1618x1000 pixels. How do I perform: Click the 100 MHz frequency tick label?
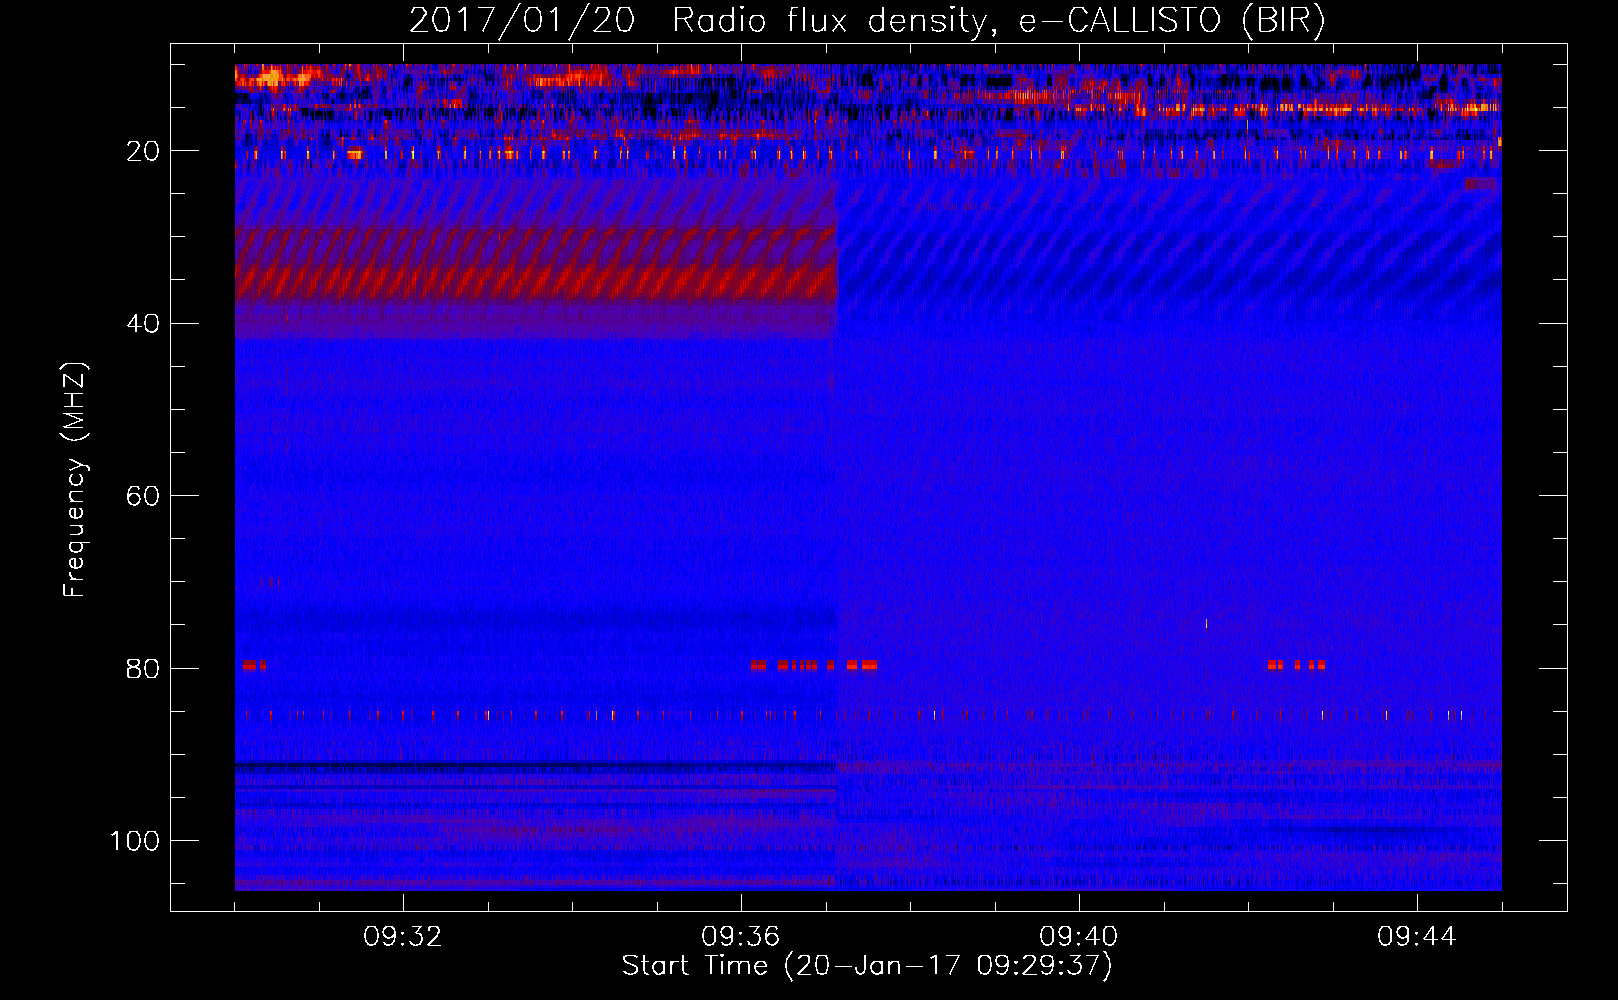pos(135,841)
